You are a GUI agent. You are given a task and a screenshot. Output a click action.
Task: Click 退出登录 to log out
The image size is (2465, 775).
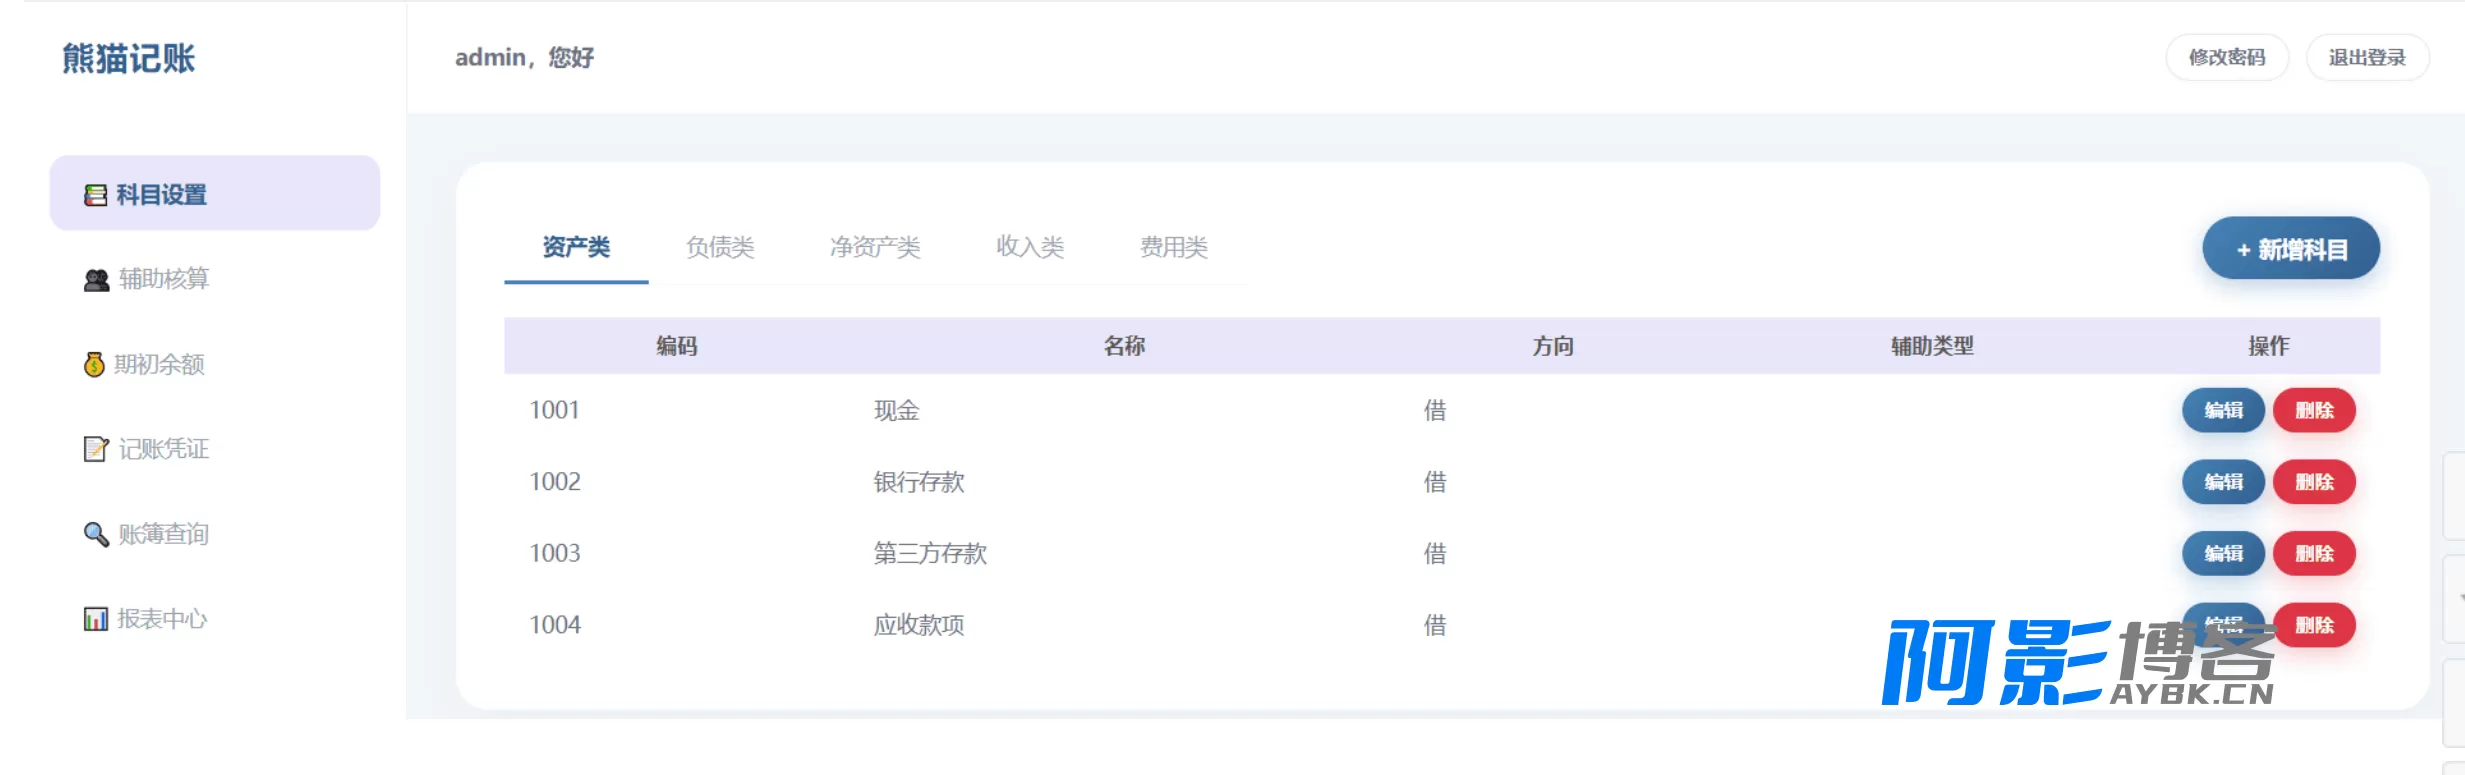[x=2367, y=58]
